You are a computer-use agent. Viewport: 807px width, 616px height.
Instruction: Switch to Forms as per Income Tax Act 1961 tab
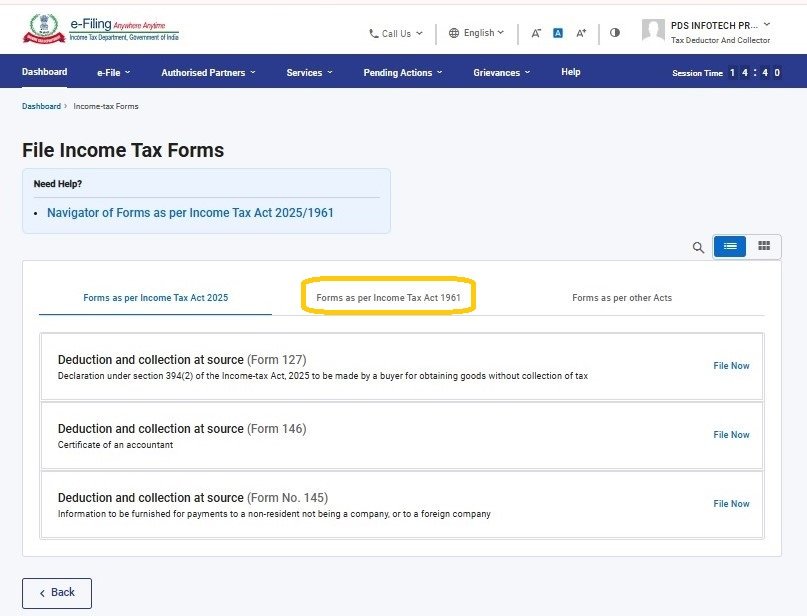coord(388,297)
